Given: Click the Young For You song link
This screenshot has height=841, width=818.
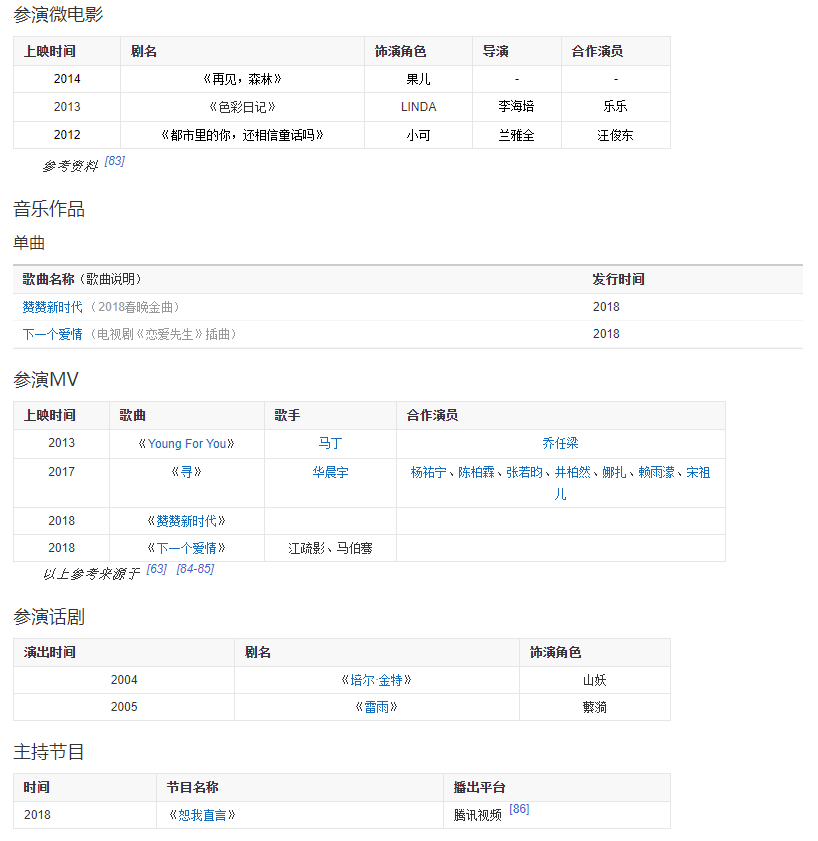Looking at the screenshot, I should (187, 444).
